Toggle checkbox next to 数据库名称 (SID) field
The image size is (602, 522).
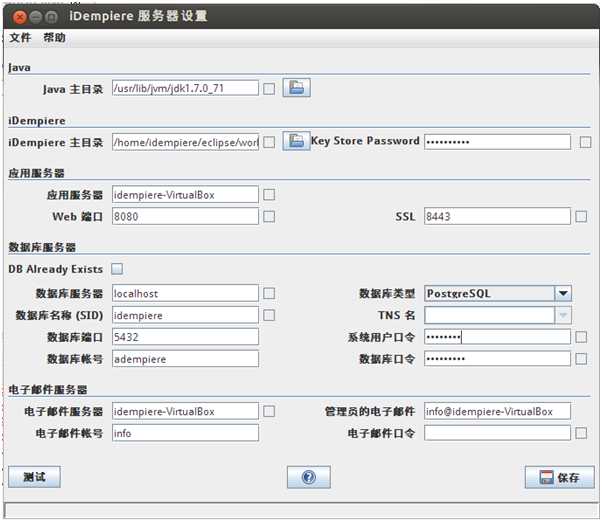(269, 316)
